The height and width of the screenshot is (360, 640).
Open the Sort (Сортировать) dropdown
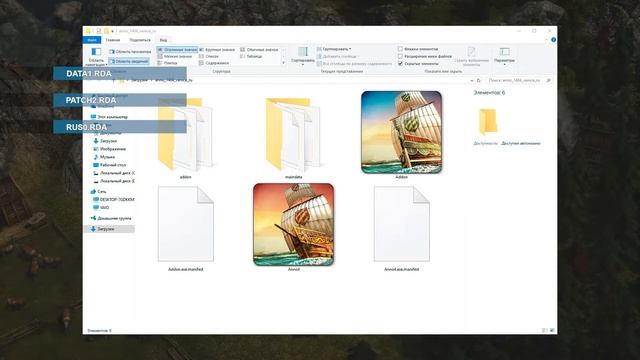coord(303,56)
